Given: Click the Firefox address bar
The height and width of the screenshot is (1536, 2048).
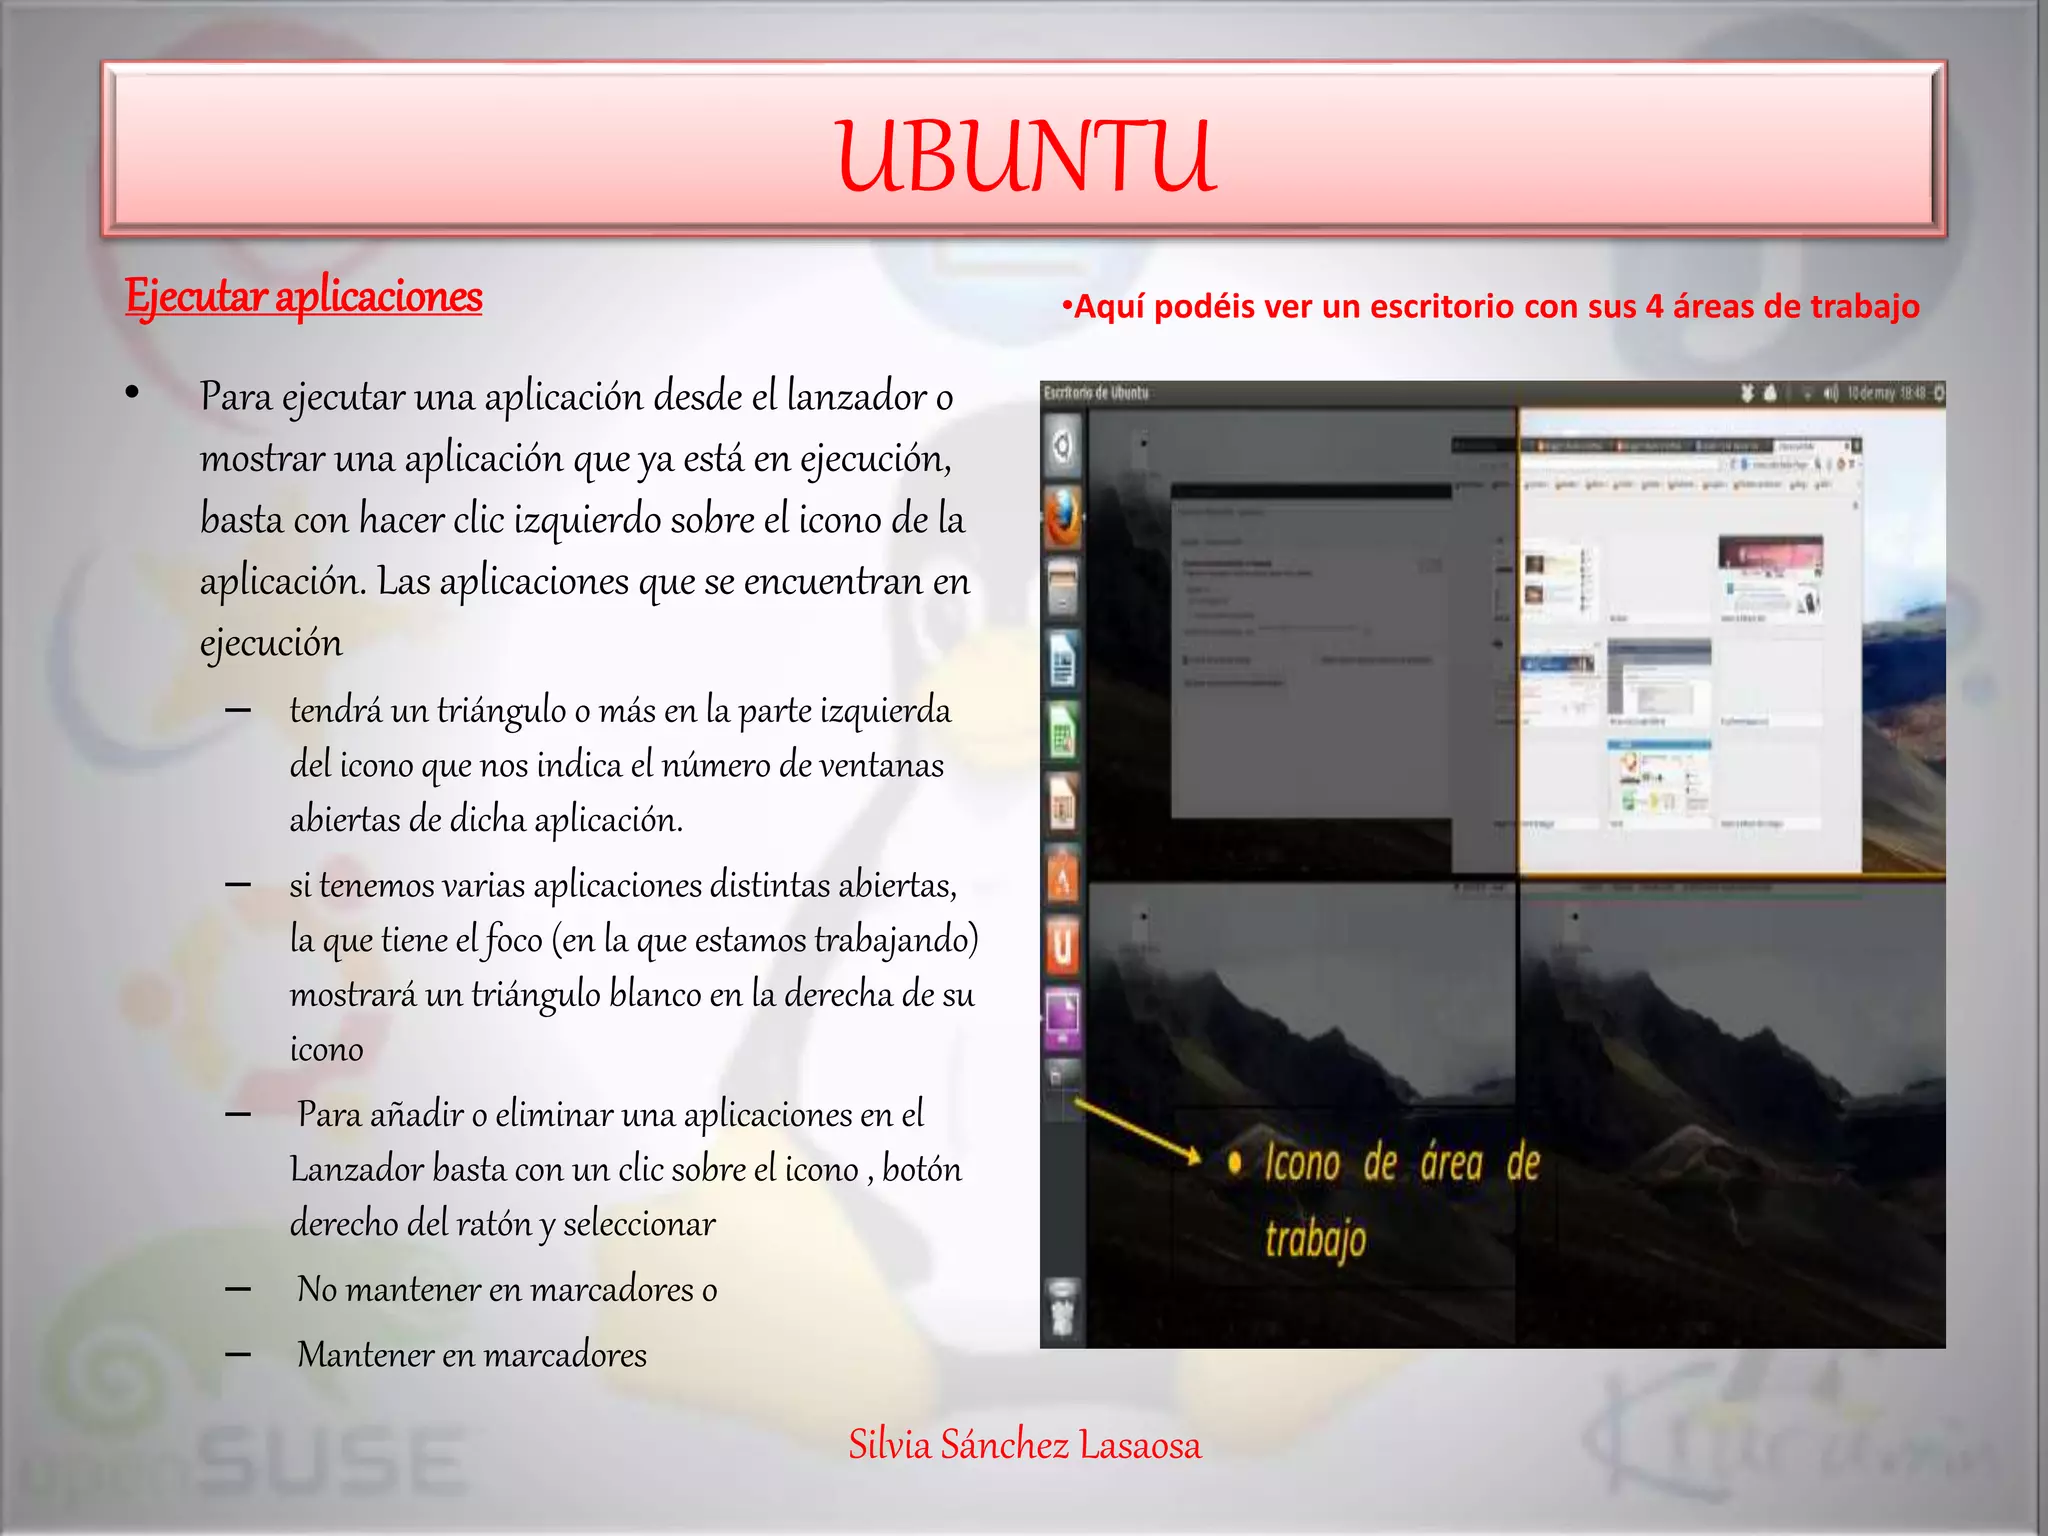Looking at the screenshot, I should 1620,465.
